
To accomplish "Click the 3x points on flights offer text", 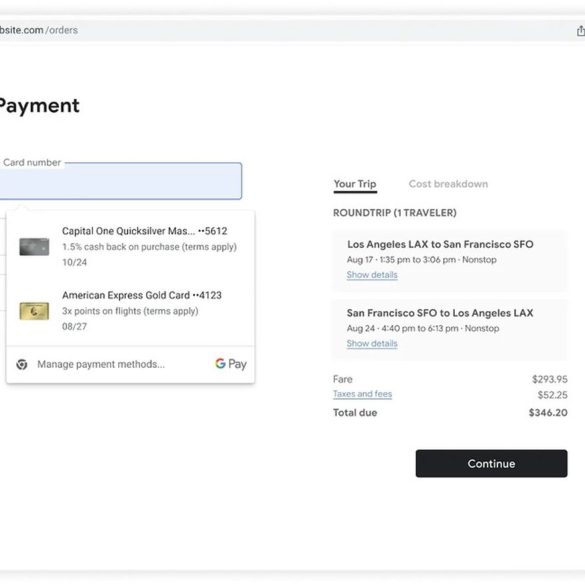I will pyautogui.click(x=130, y=311).
